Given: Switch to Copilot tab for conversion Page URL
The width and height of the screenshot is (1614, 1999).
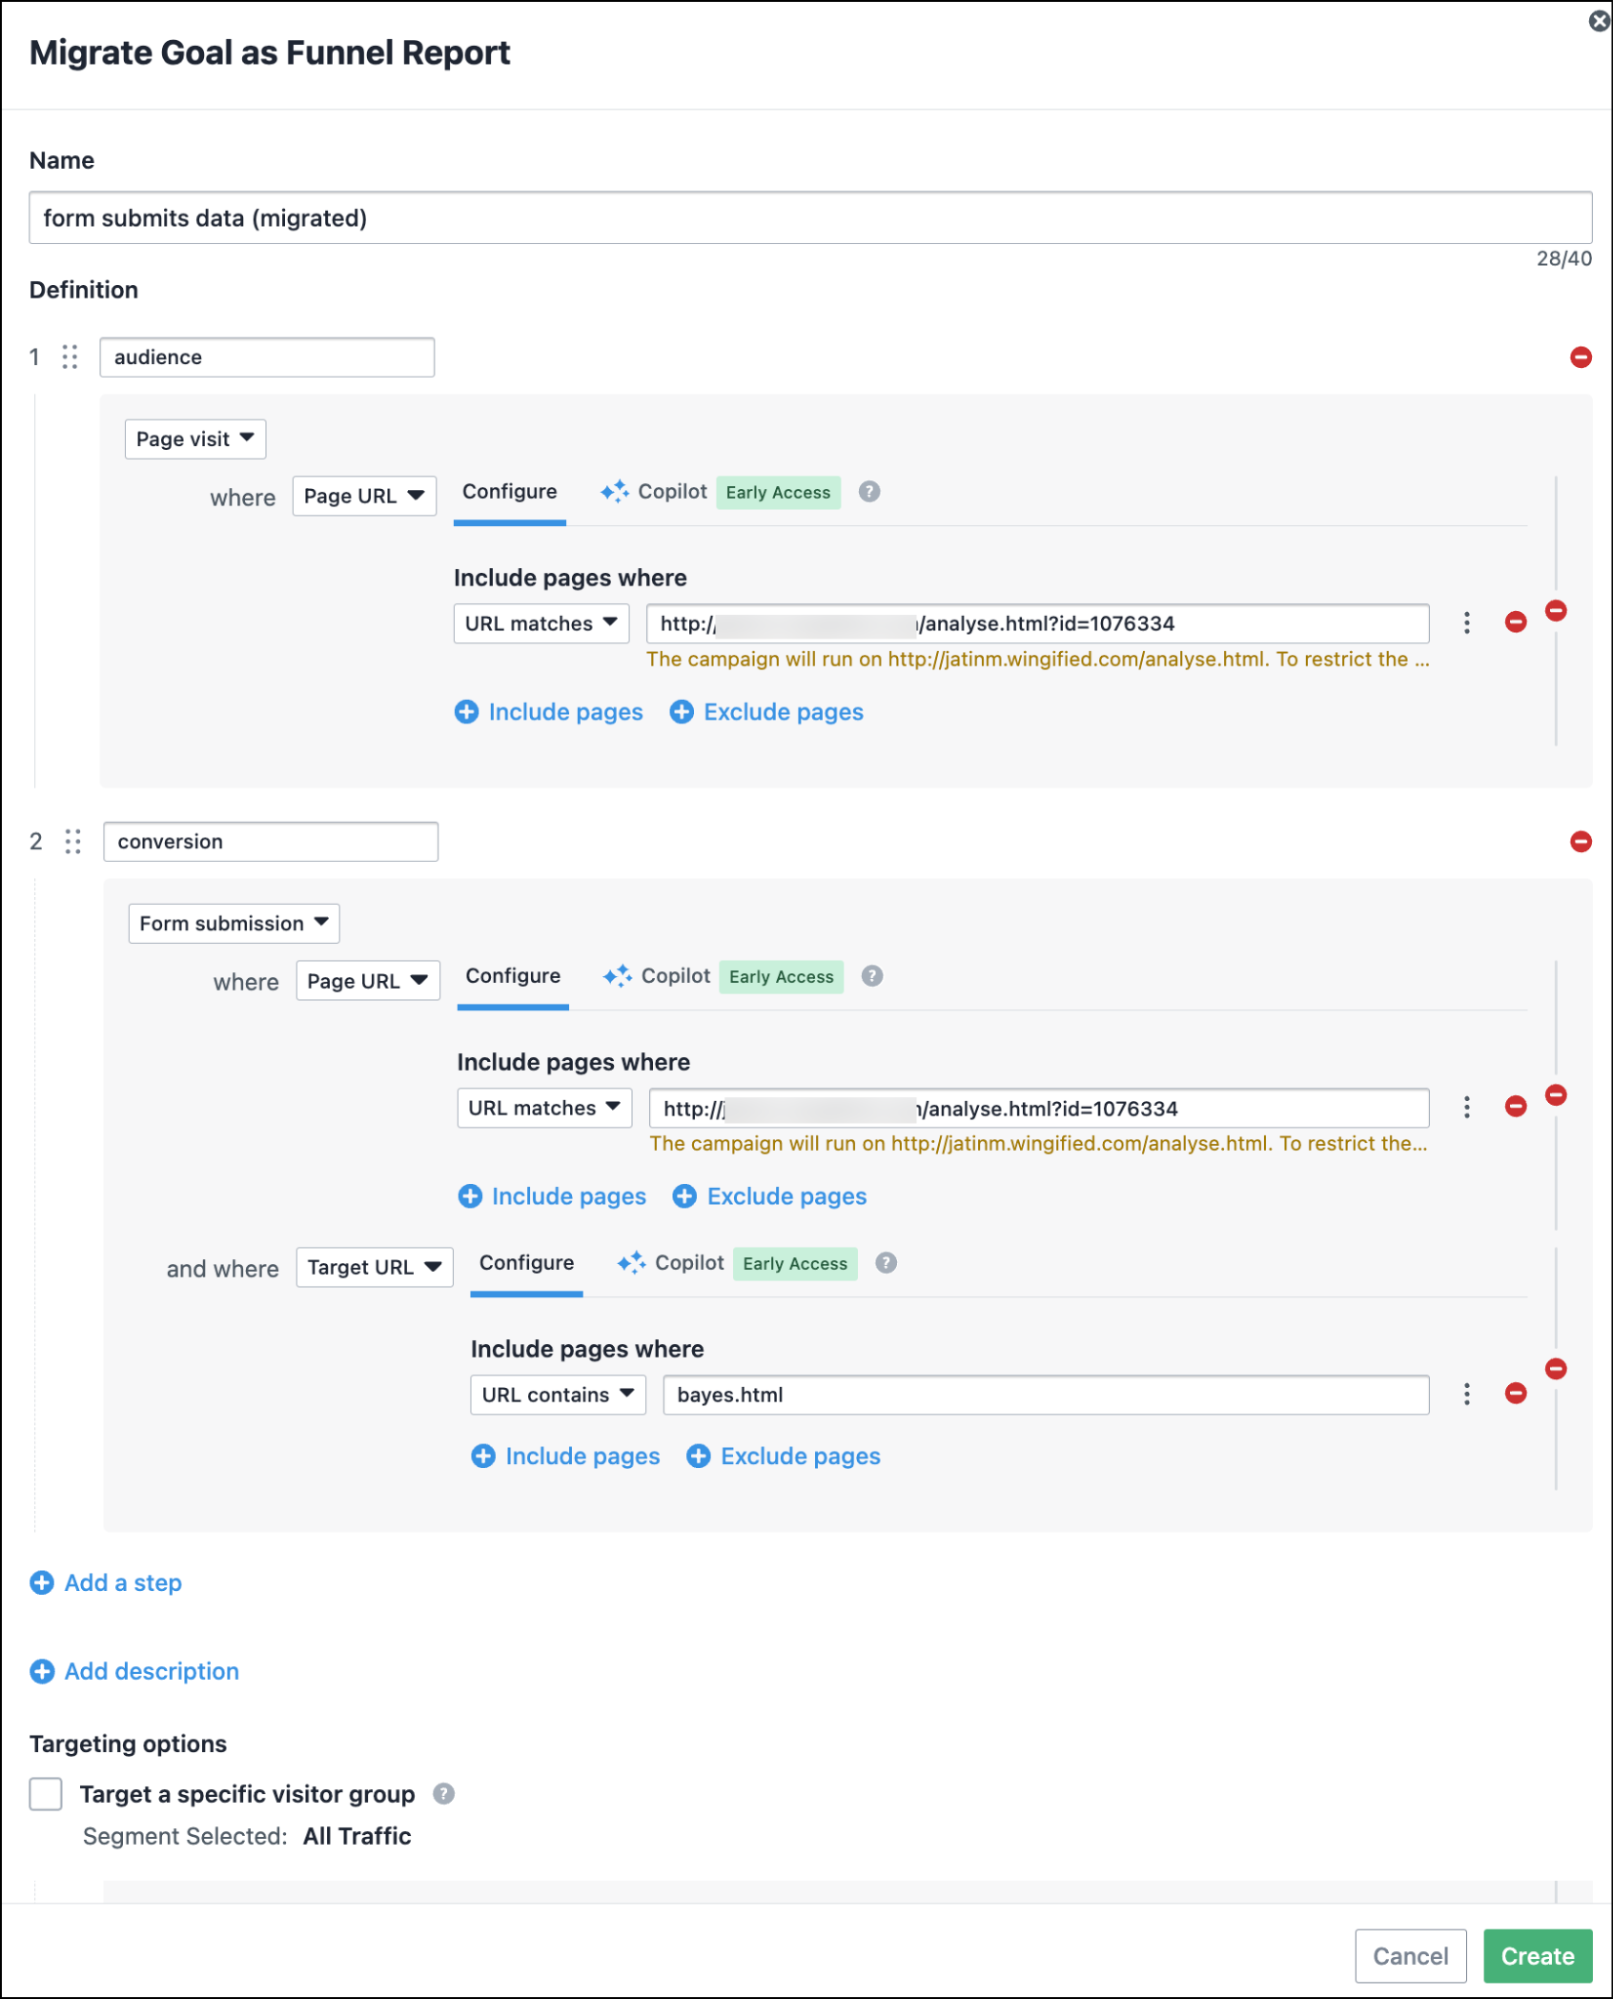Looking at the screenshot, I should tap(657, 975).
